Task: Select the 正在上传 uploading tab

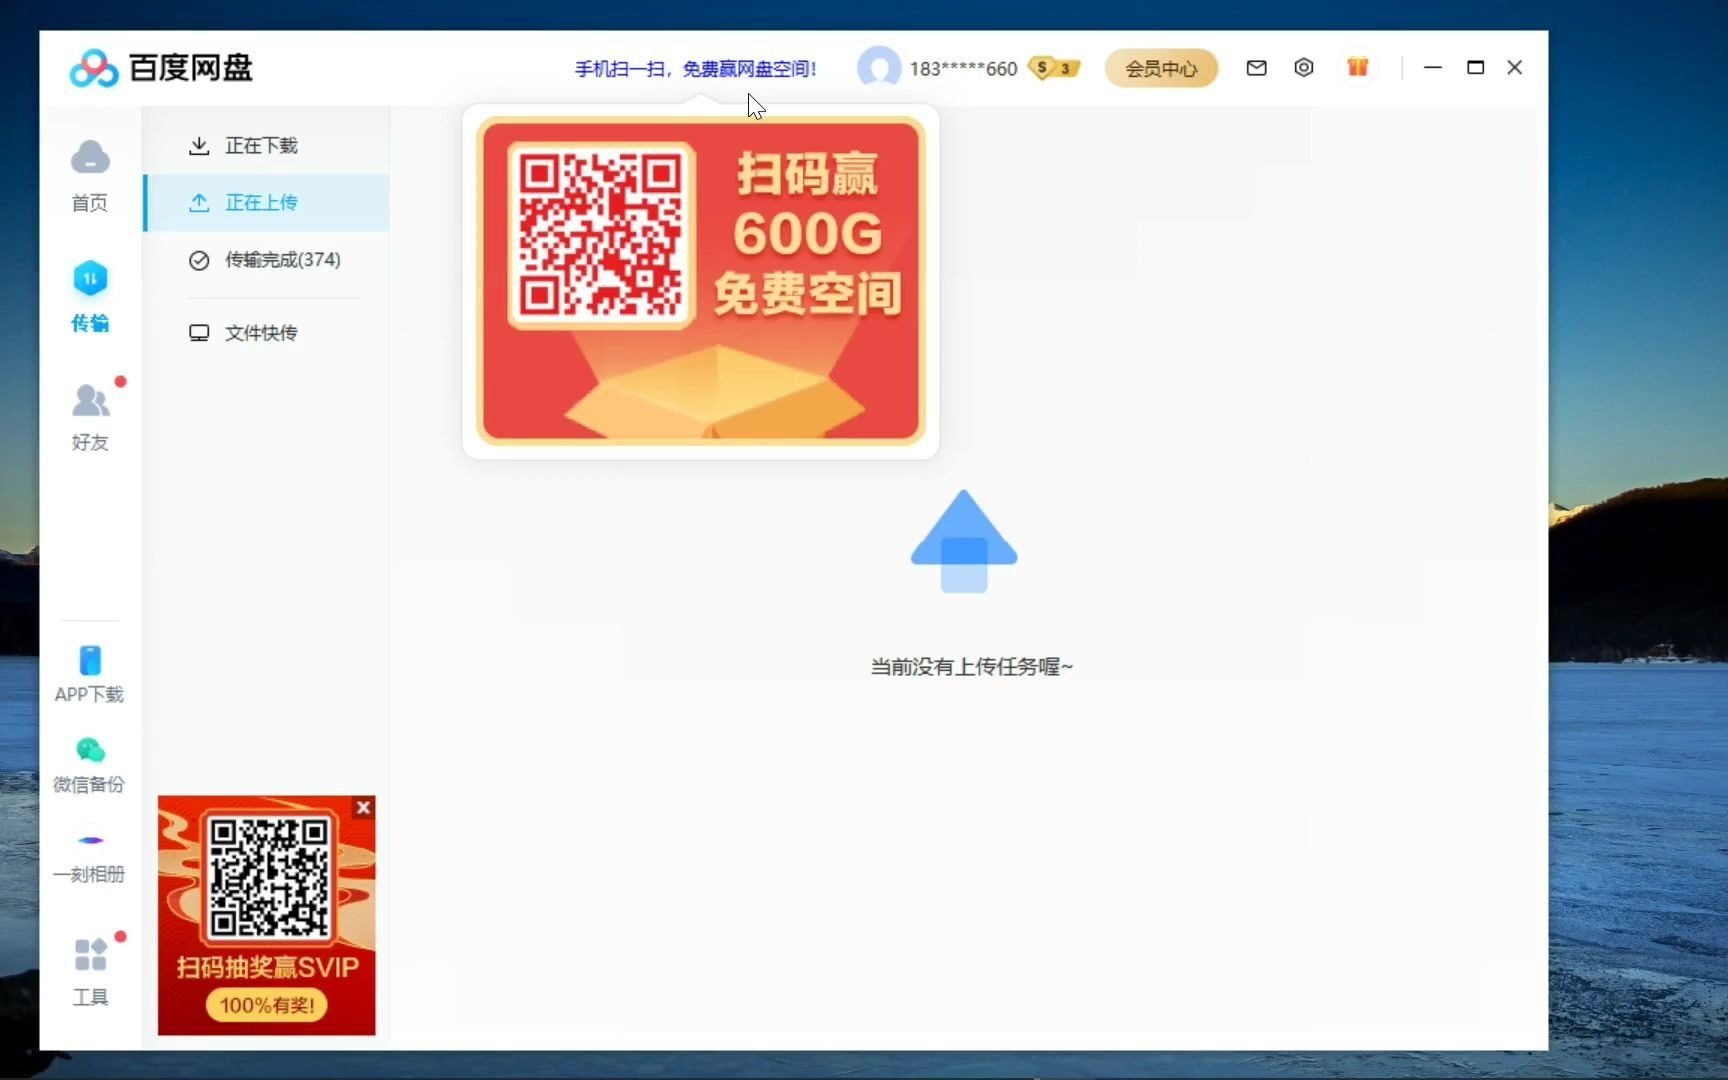Action: tap(266, 203)
